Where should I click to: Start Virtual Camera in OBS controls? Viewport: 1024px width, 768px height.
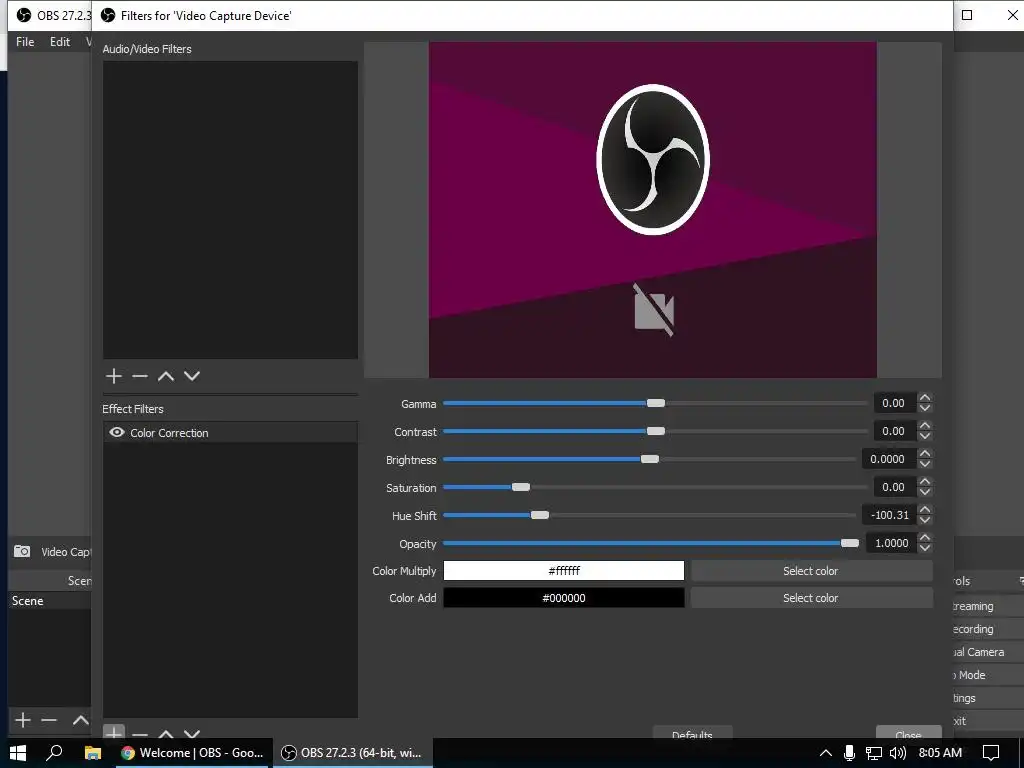point(988,652)
